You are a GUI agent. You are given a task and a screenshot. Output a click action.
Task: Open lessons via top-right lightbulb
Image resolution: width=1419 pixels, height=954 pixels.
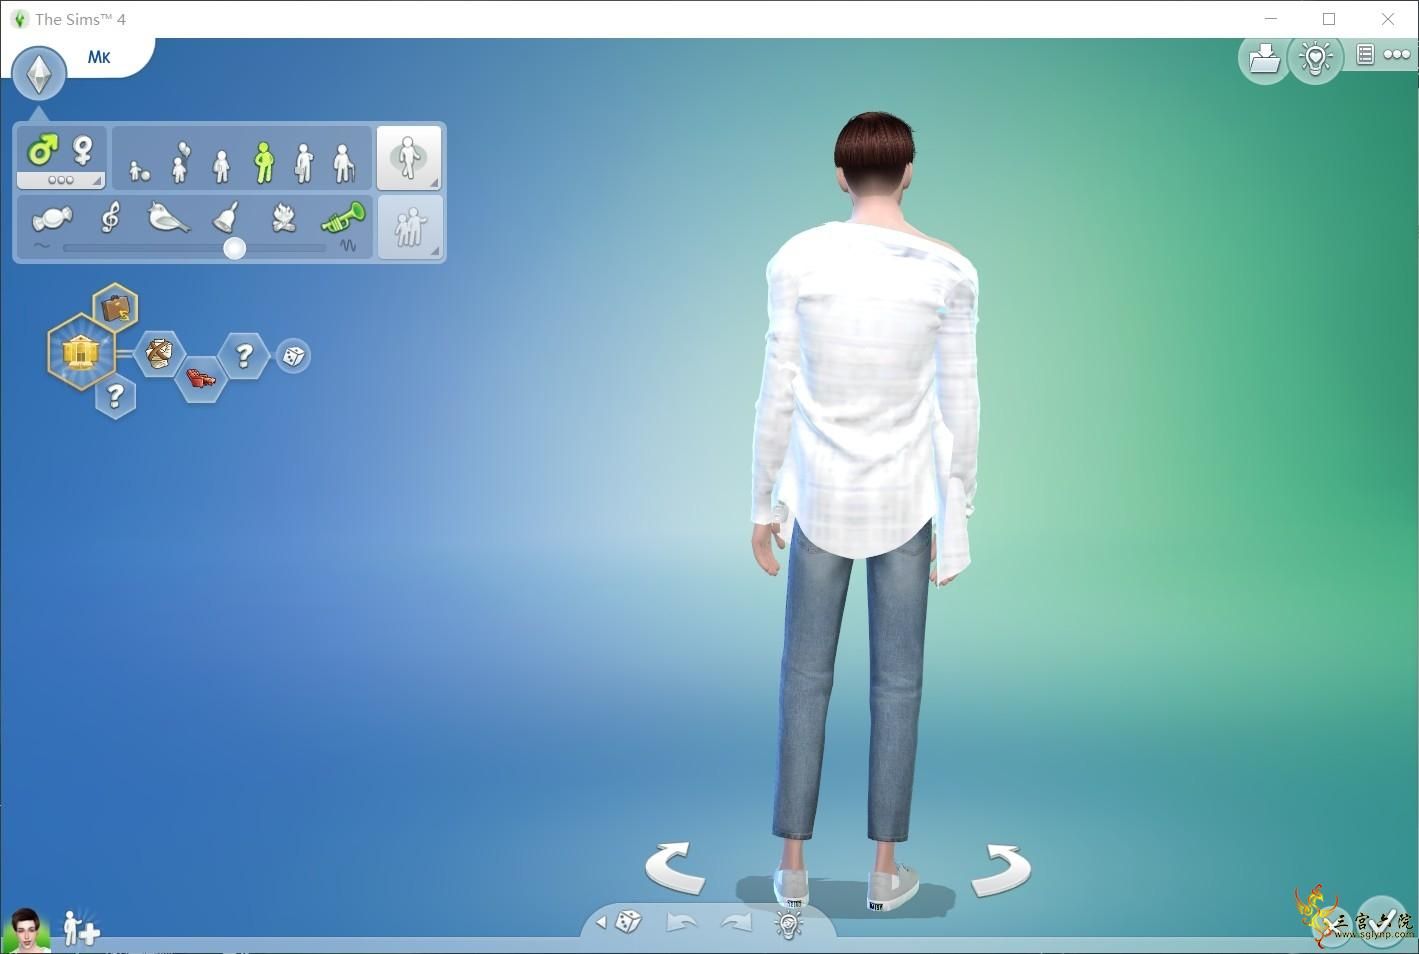[x=1316, y=57]
